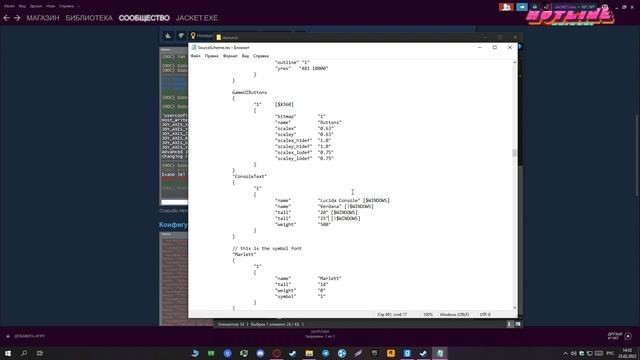Open Notepad's Правка menu

click(211, 56)
